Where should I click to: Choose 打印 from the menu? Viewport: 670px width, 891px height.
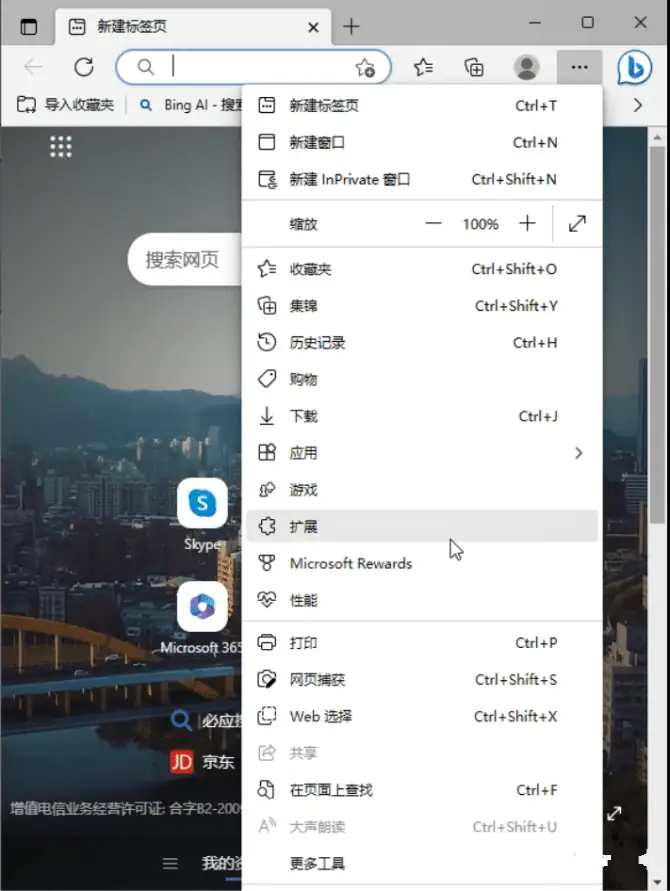click(x=422, y=643)
